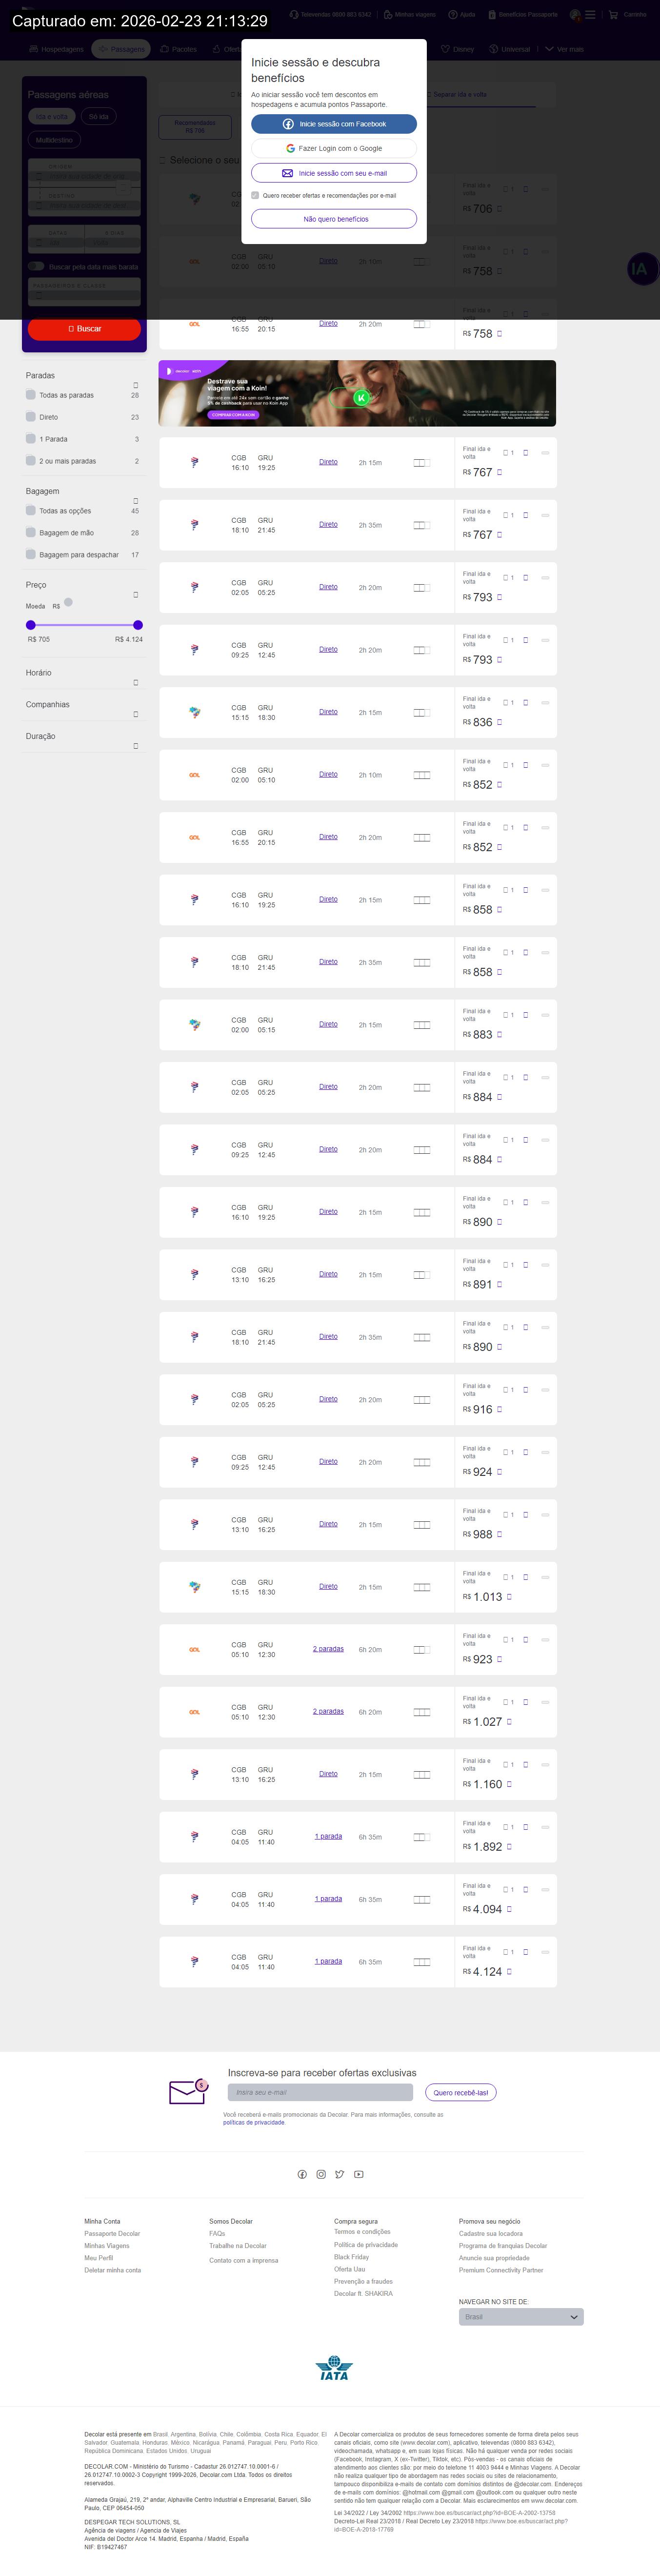The width and height of the screenshot is (660, 2576).
Task: Open the round IA assistant button
Action: 639,268
